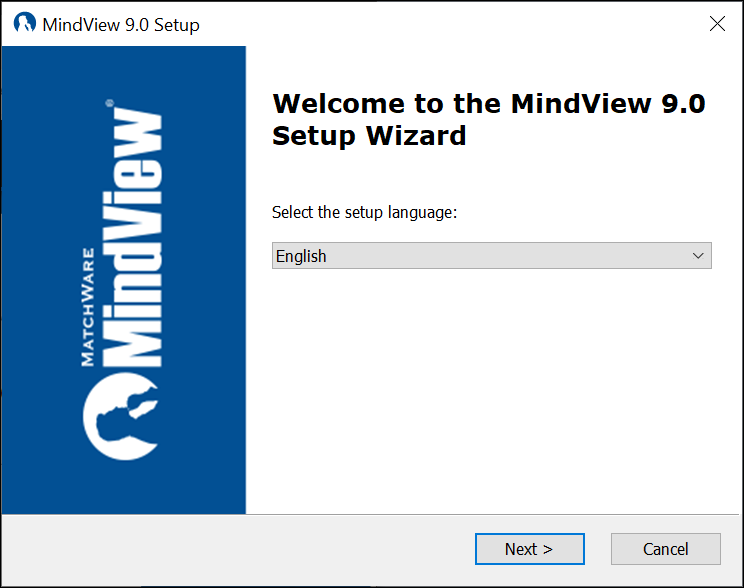Click the 'Setup Wizard' heading line
Image resolution: width=744 pixels, height=588 pixels.
[369, 135]
